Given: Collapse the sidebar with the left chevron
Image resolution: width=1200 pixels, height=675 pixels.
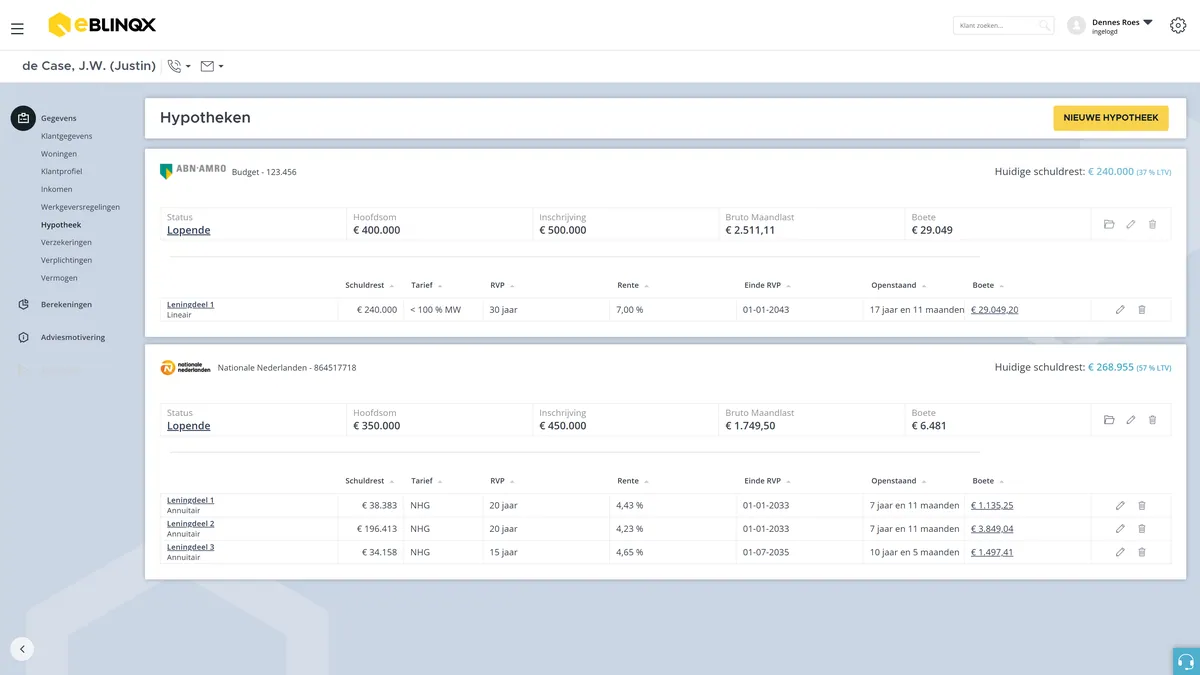Looking at the screenshot, I should (x=22, y=649).
